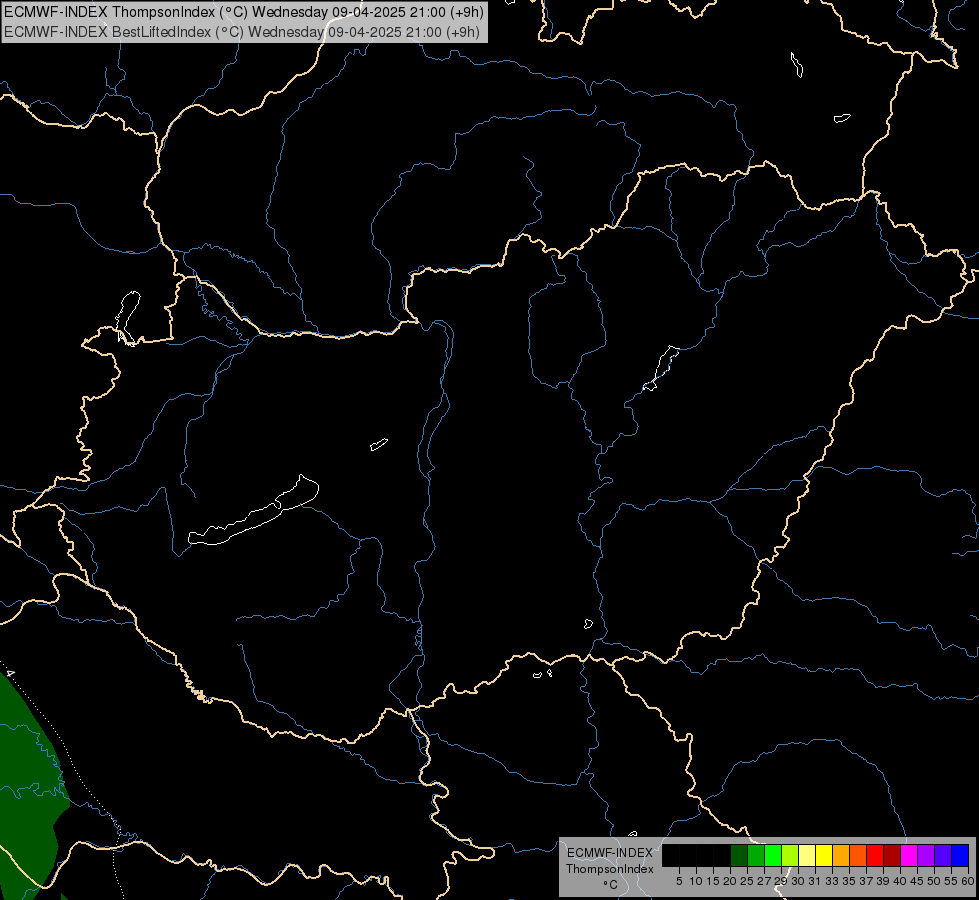
Task: Click the contour label '4' near green area
Action: pos(9,674)
